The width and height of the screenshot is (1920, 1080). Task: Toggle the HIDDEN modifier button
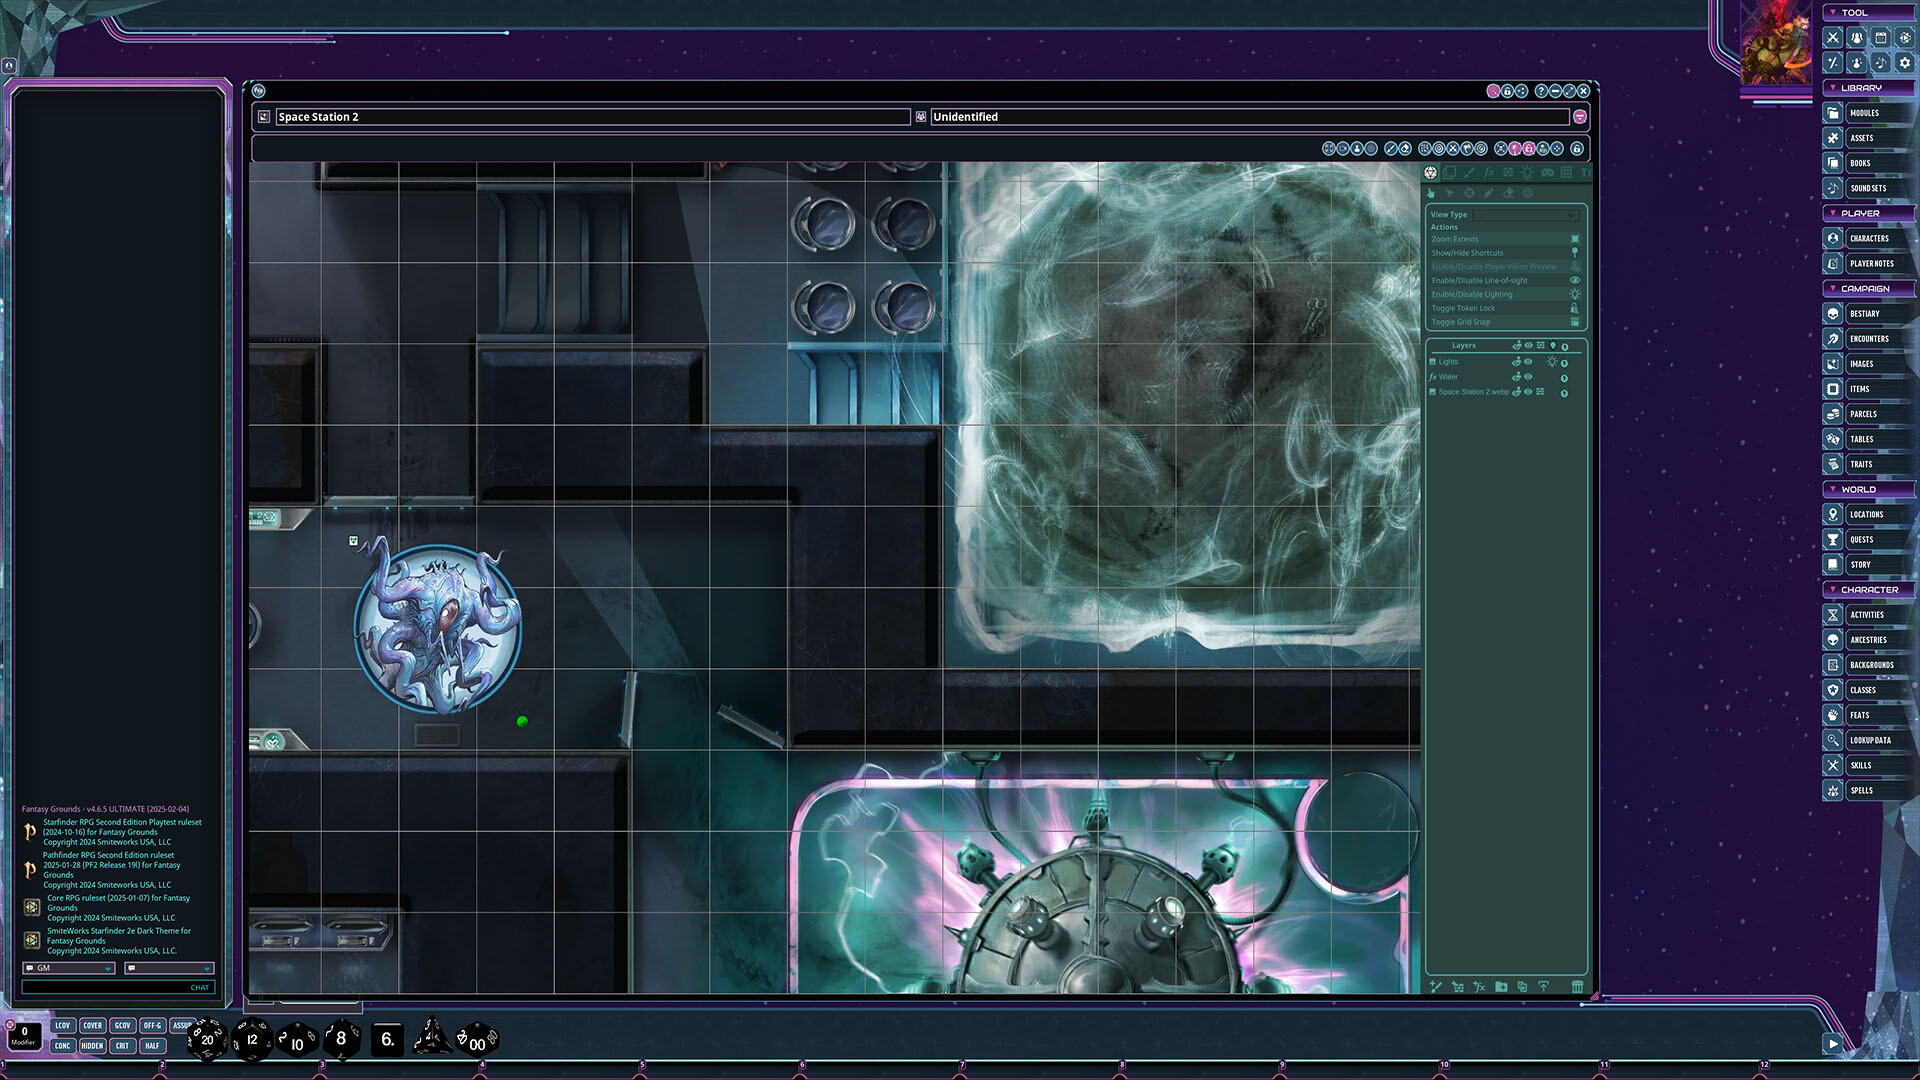[x=92, y=1046]
